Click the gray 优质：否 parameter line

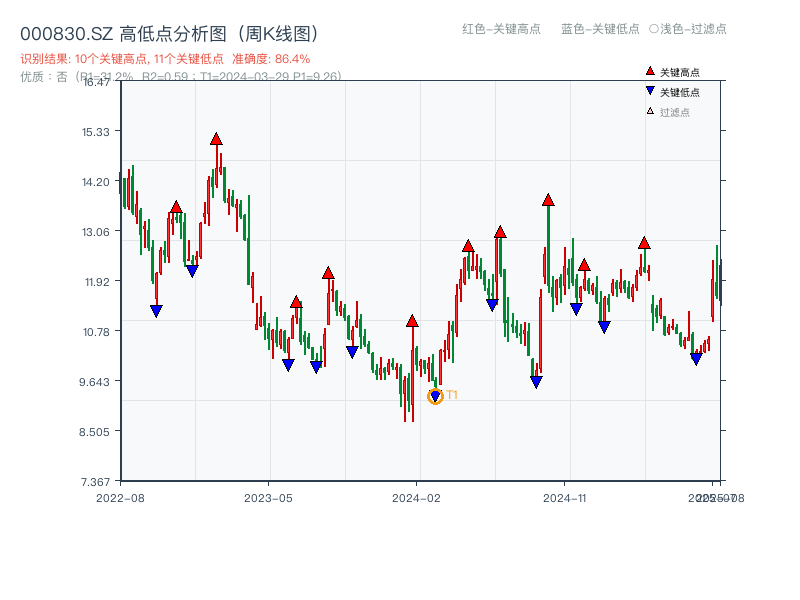click(x=181, y=77)
